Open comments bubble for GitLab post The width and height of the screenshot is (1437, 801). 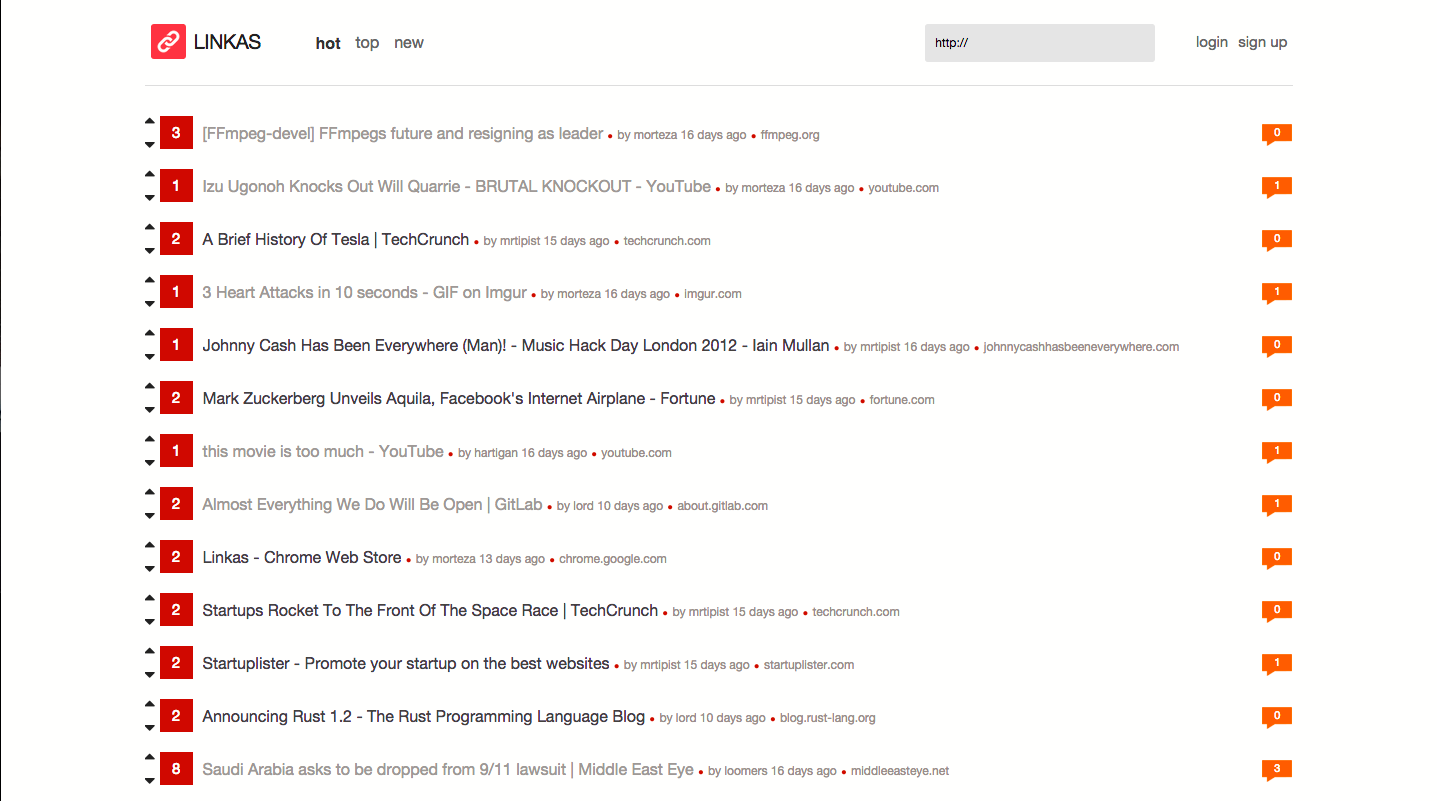(x=1277, y=505)
